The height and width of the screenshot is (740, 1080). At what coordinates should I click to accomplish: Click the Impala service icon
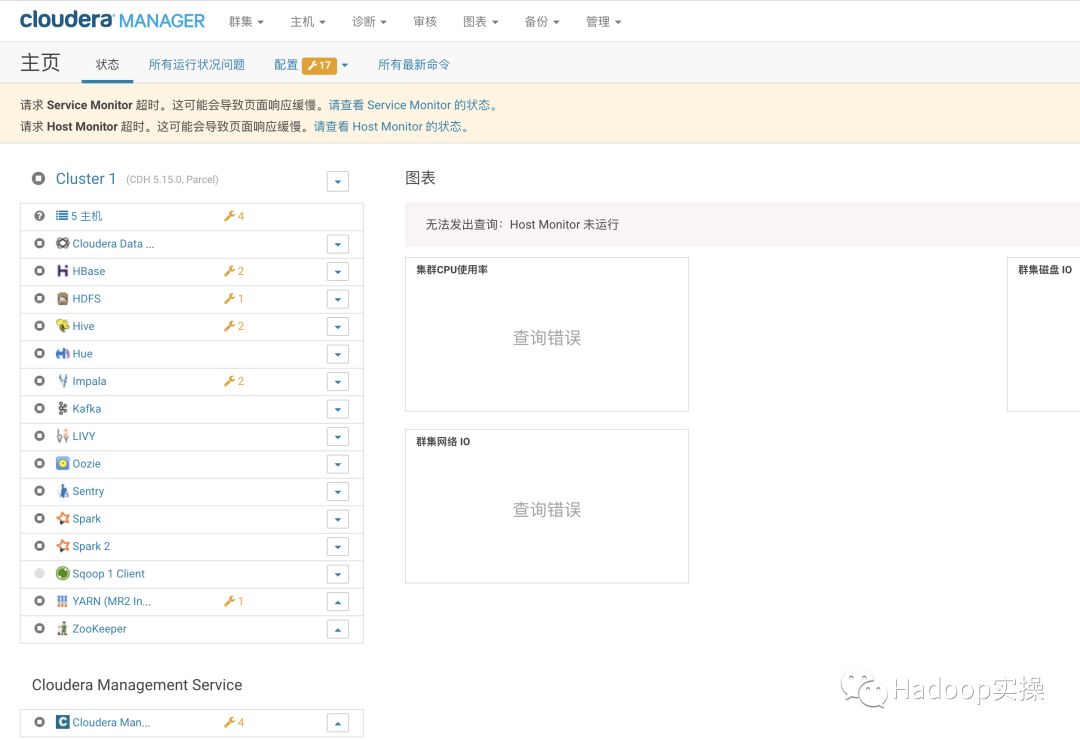(63, 381)
